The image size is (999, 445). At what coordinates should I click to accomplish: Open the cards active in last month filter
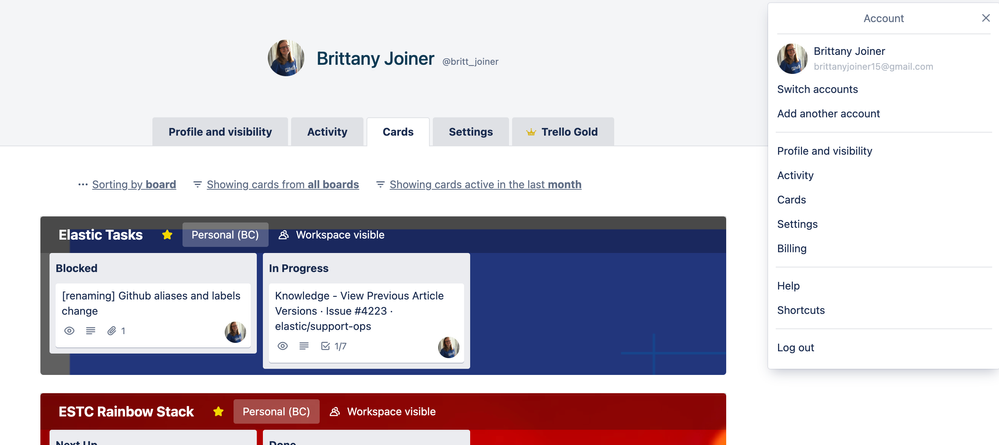pyautogui.click(x=485, y=184)
